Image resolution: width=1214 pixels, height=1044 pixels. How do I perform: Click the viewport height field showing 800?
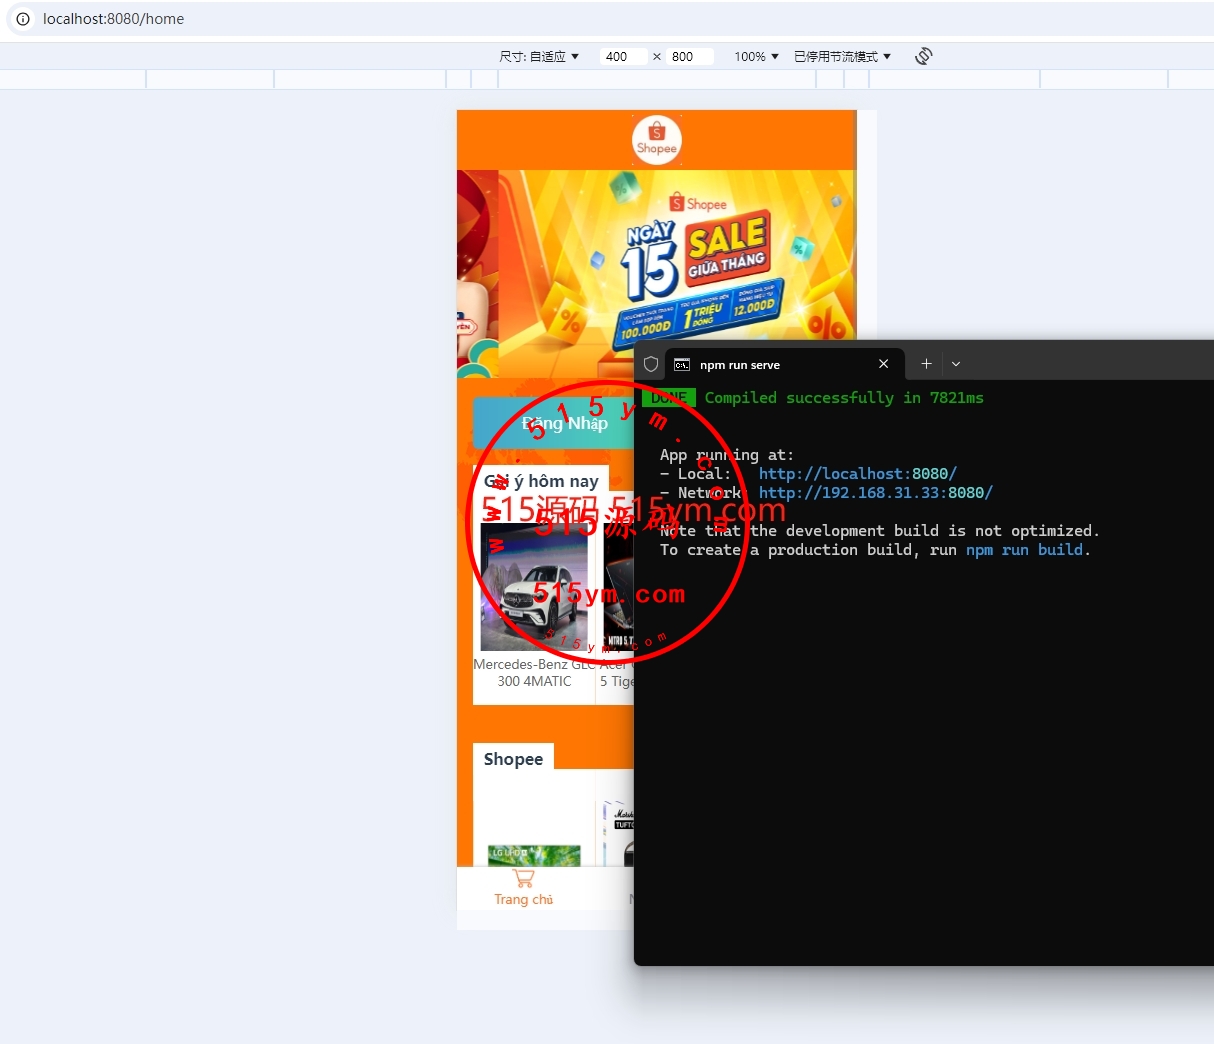point(690,57)
